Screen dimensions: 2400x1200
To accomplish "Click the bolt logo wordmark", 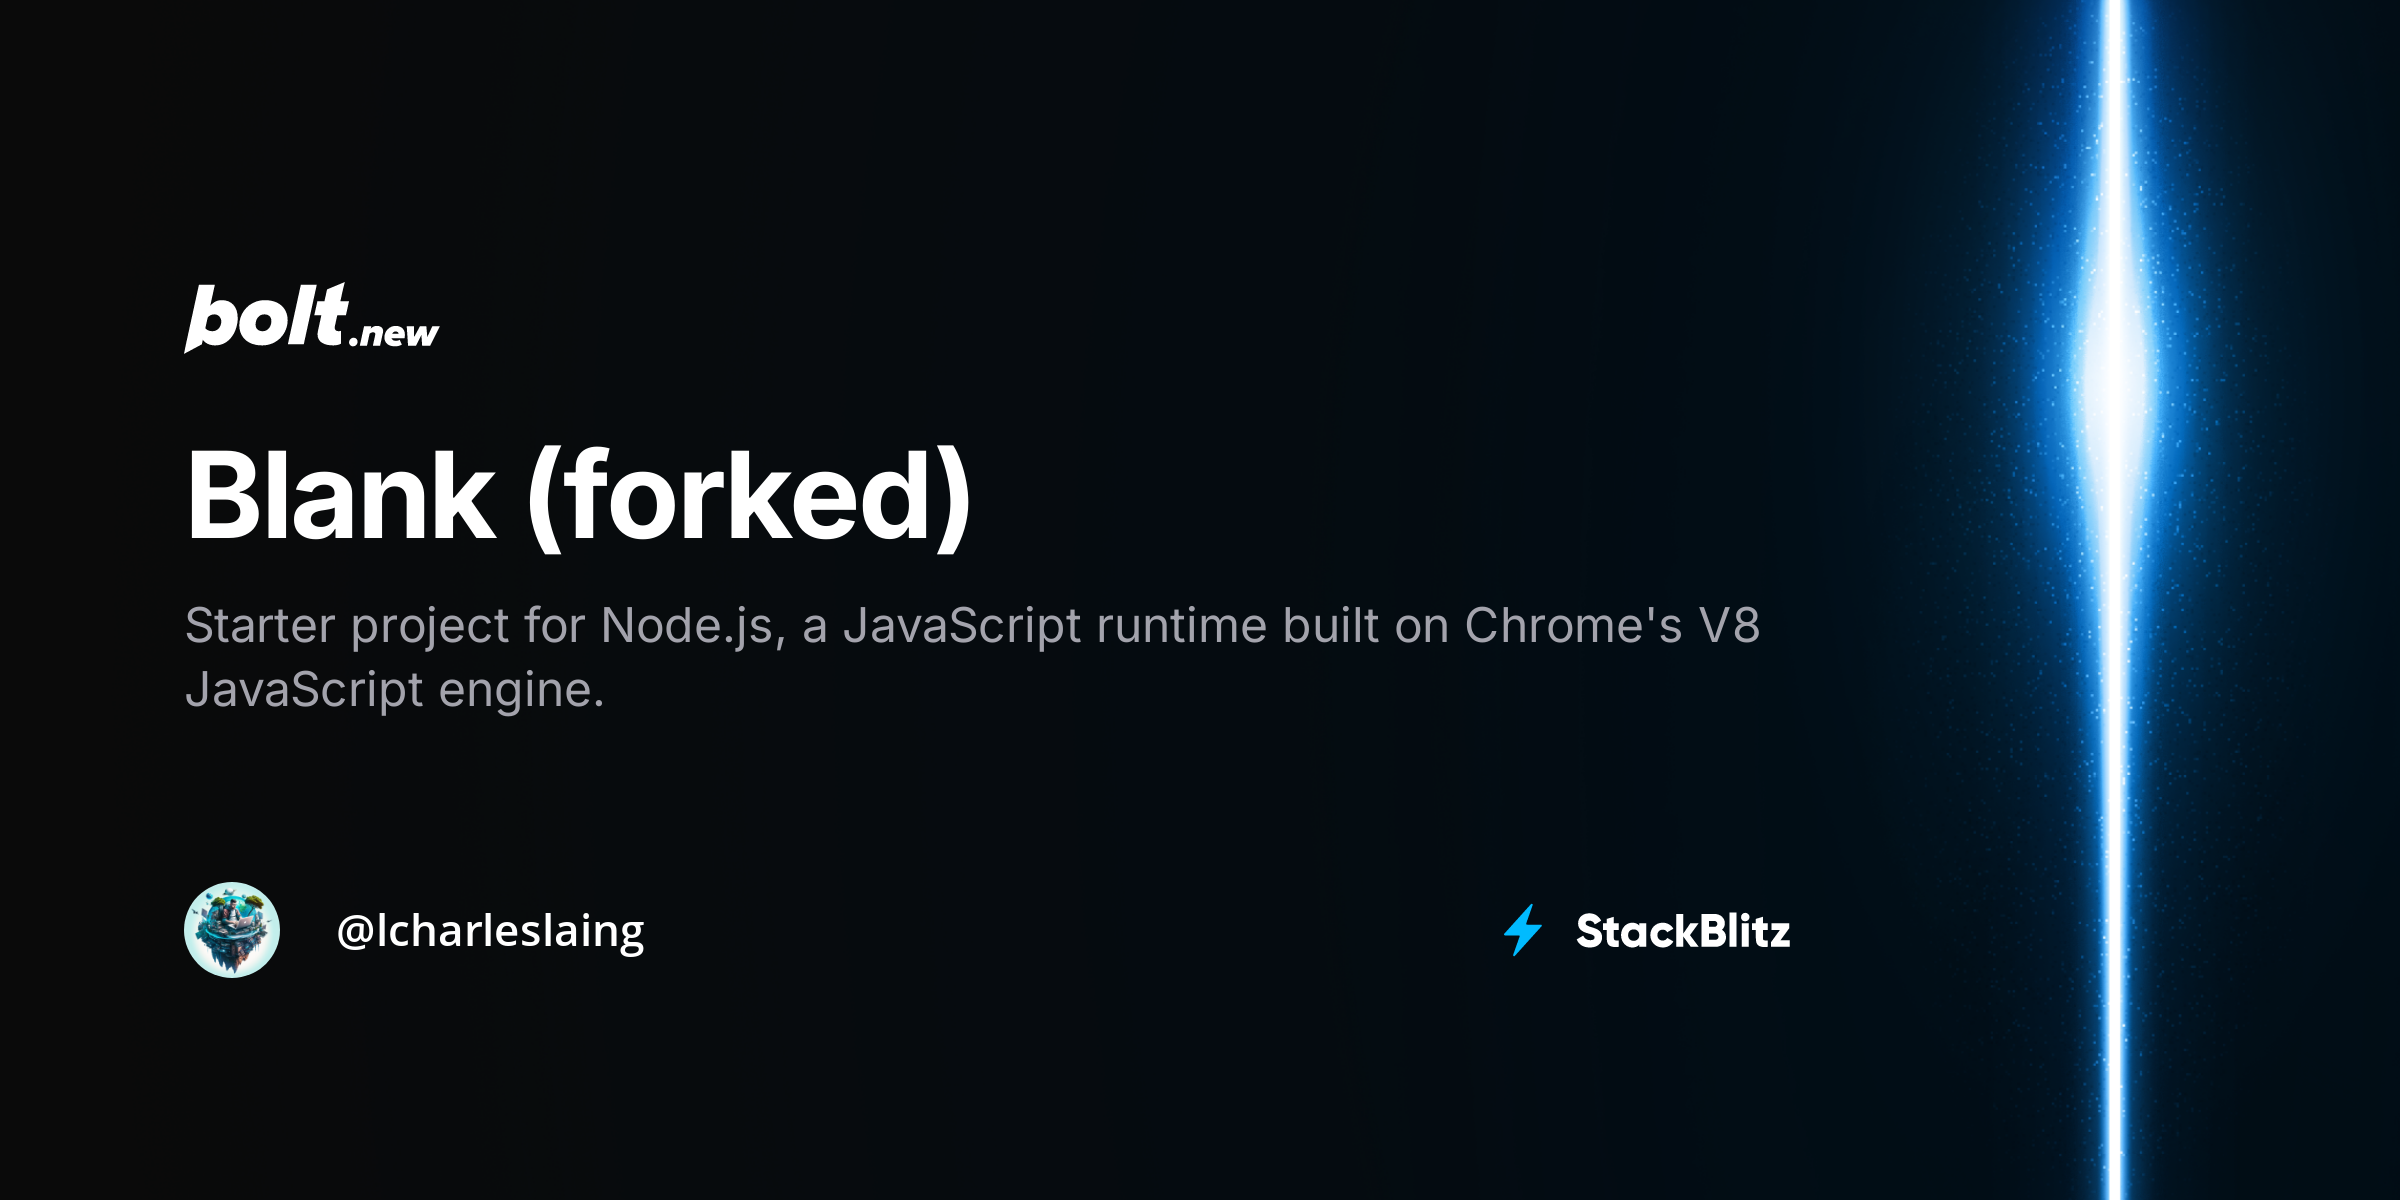I will click(x=267, y=318).
